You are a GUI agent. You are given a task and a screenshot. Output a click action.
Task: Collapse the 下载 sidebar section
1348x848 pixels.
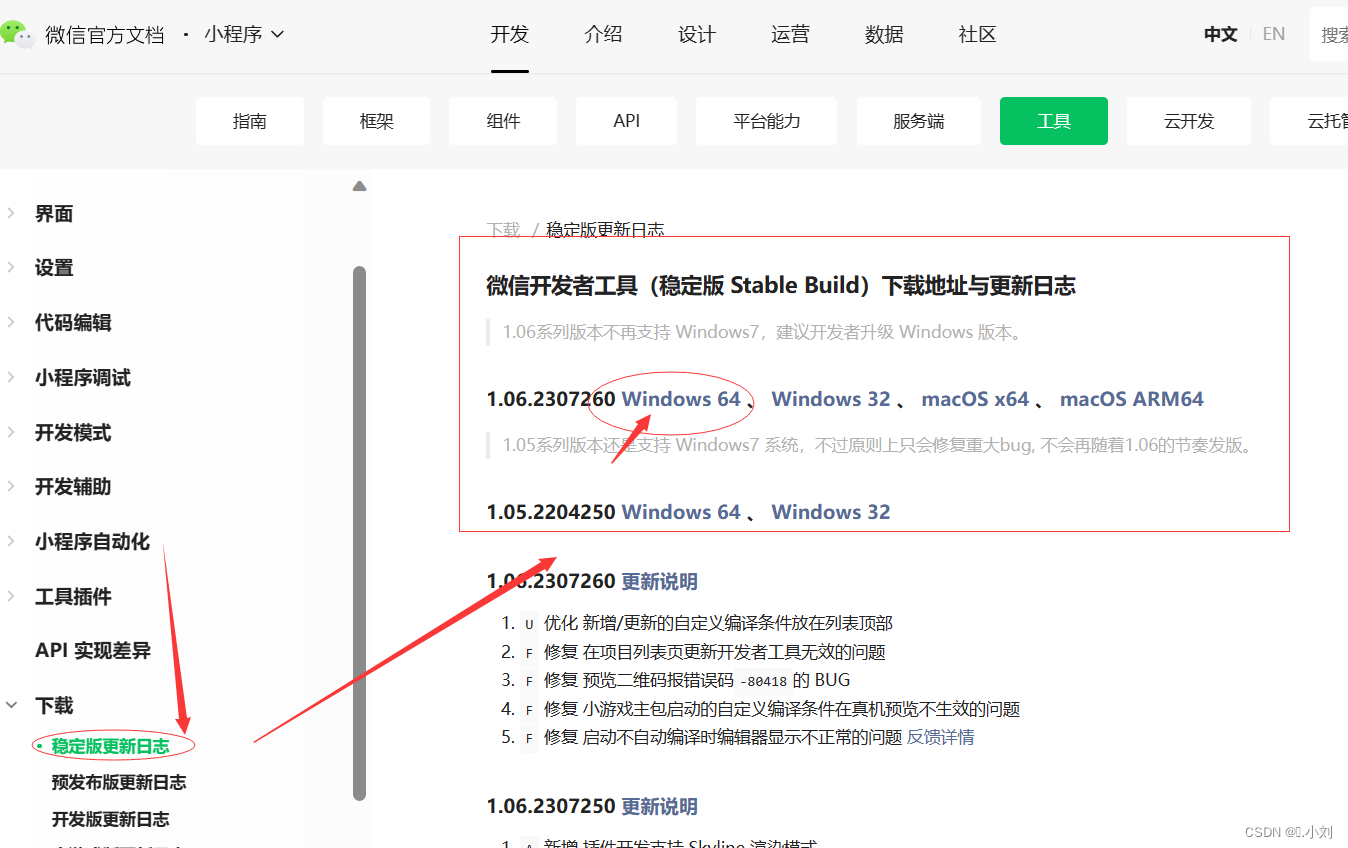[x=54, y=706]
